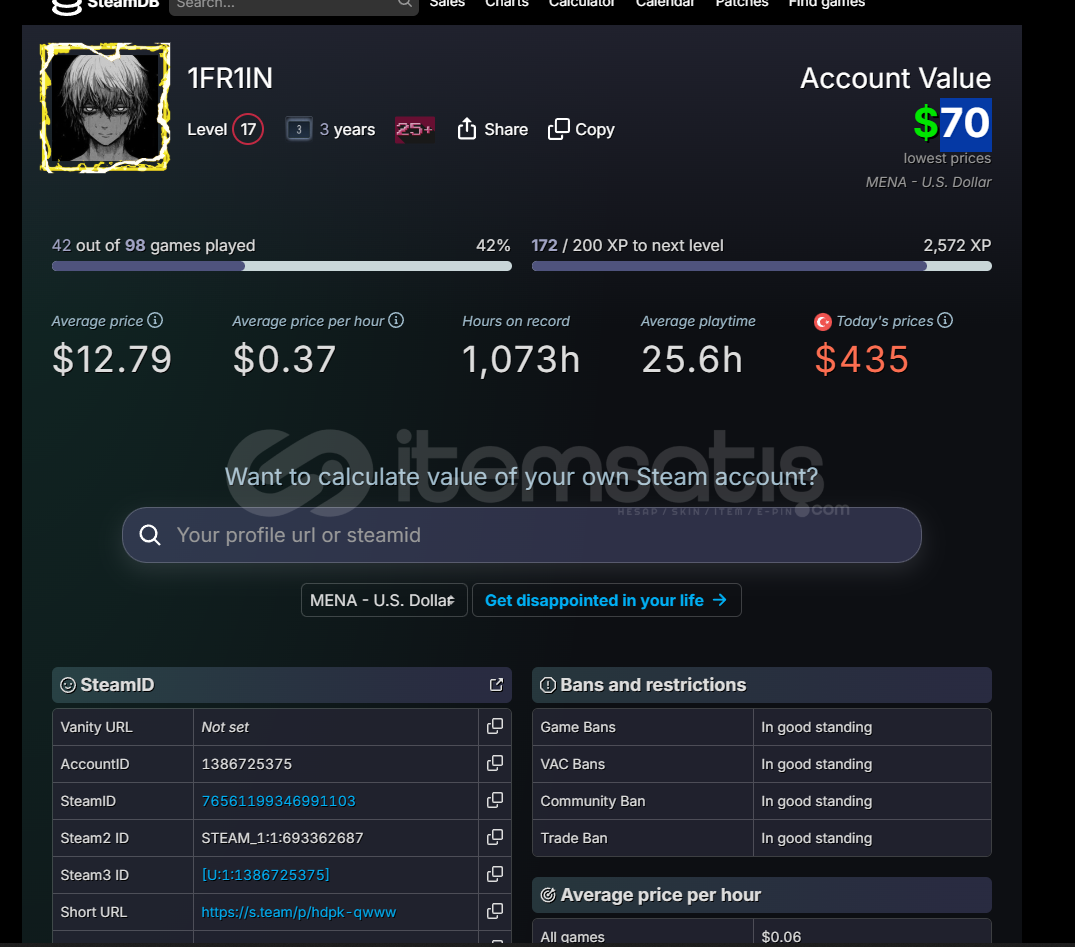The height and width of the screenshot is (947, 1075).
Task: Click info icon beside Today's prices
Action: 945,320
